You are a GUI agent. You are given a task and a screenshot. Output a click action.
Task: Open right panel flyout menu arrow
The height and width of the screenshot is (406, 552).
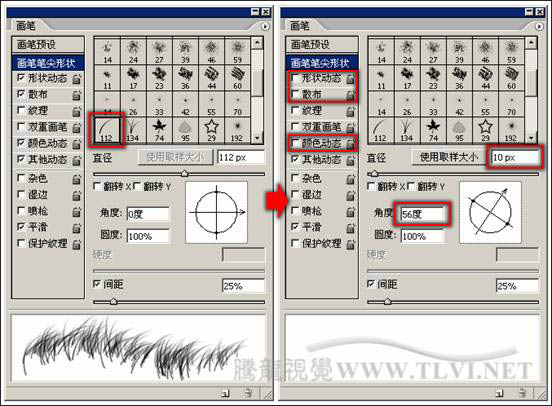(x=539, y=26)
